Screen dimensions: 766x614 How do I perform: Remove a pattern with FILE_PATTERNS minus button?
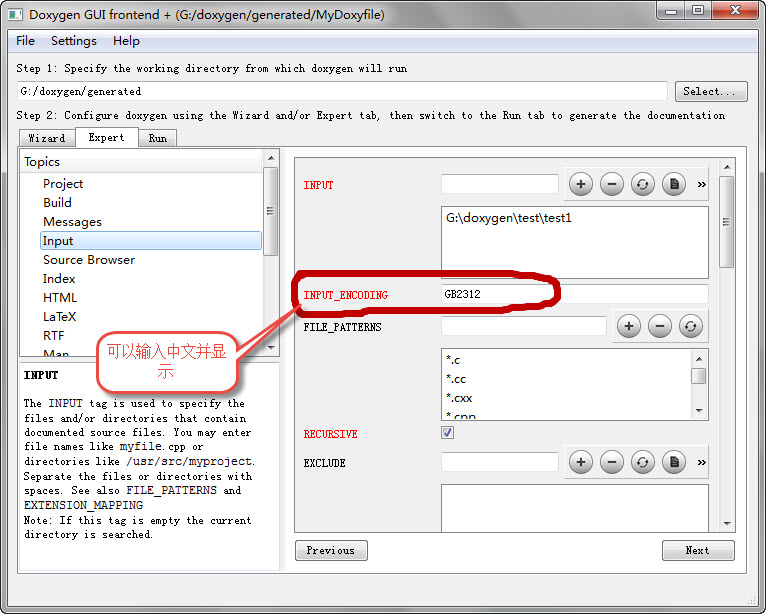[660, 326]
